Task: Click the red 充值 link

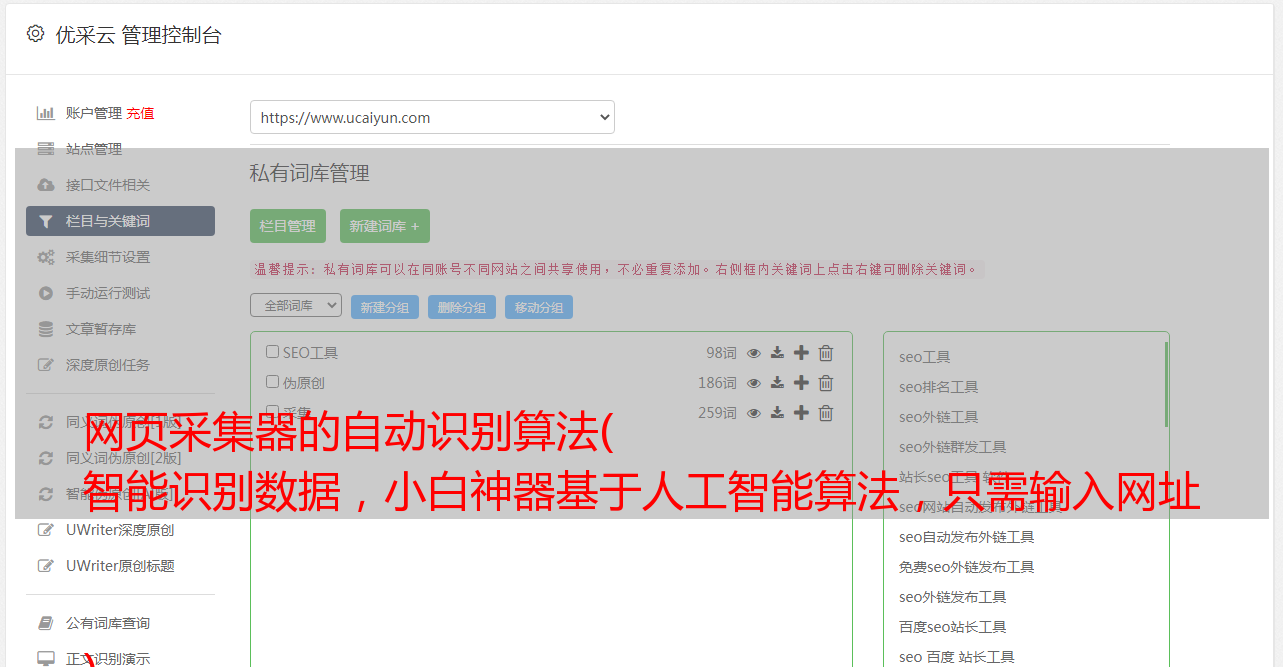Action: (x=140, y=113)
